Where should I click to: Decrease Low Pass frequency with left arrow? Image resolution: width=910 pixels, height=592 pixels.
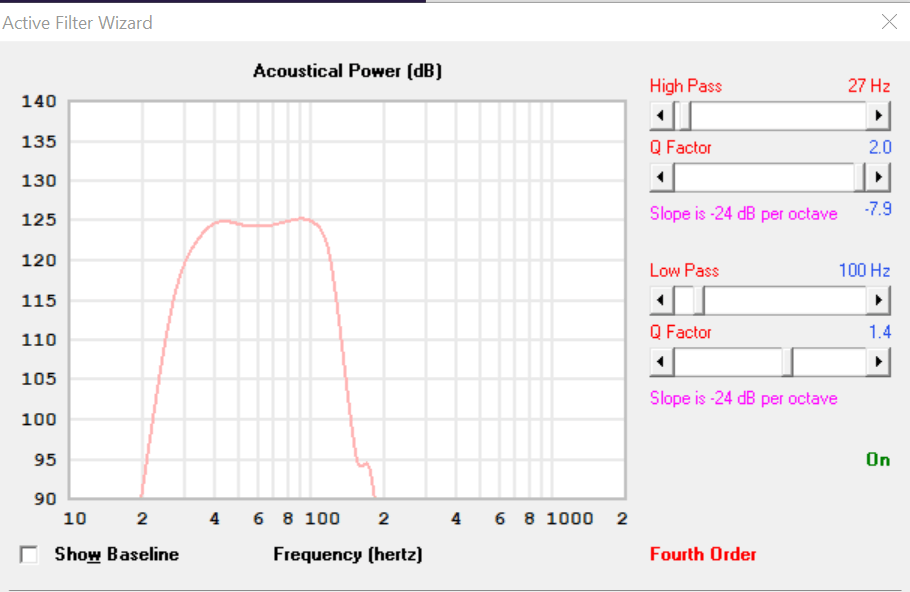662,300
